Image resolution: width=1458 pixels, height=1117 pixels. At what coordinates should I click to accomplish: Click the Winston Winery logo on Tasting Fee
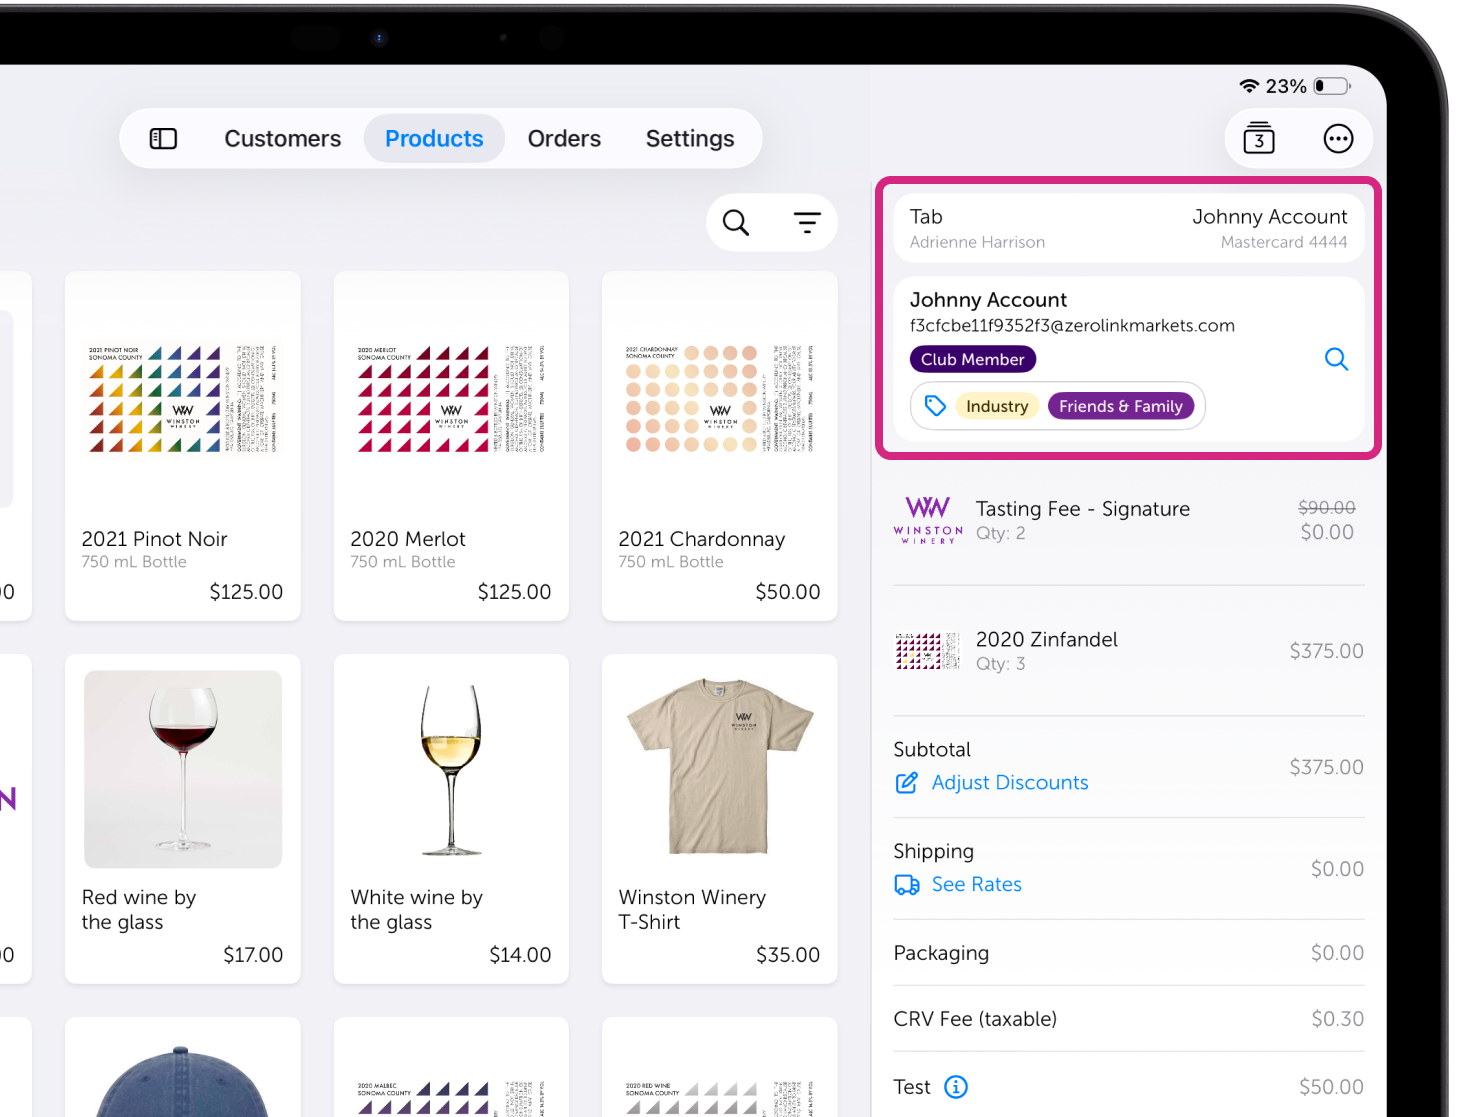pyautogui.click(x=928, y=520)
